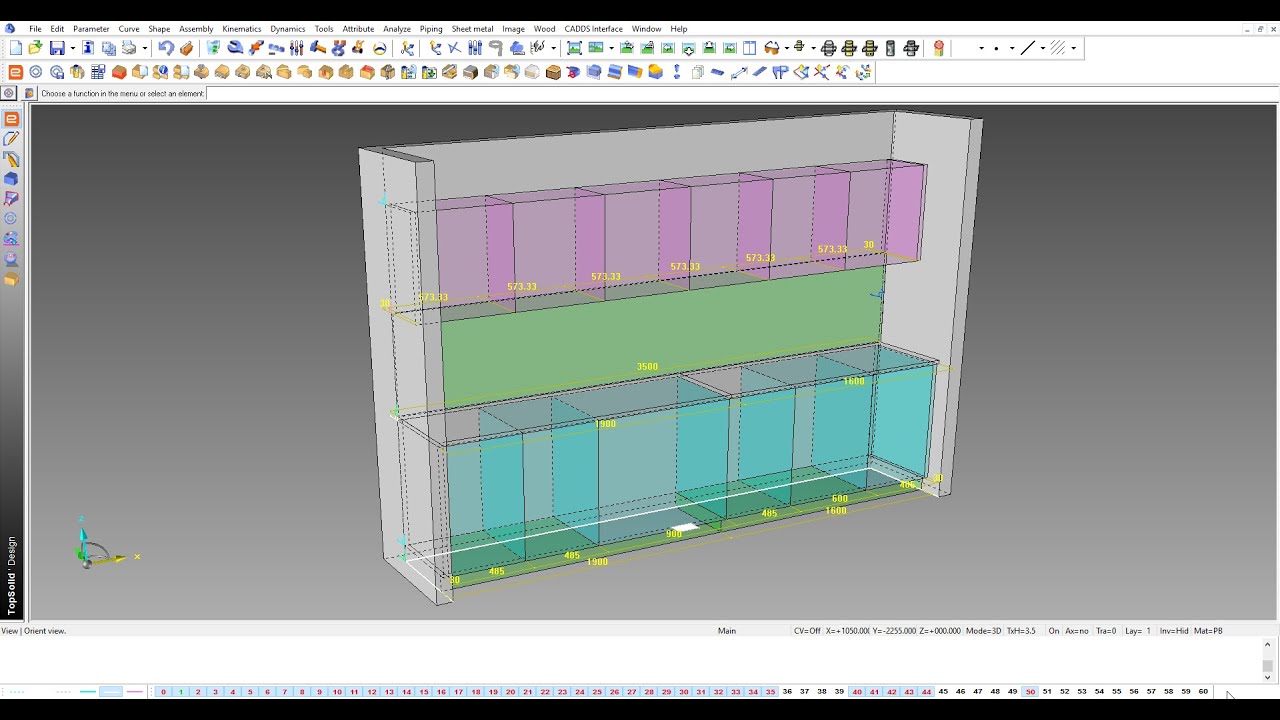Select the pencil Curve tool in sidebar
The height and width of the screenshot is (720, 1280).
point(12,139)
